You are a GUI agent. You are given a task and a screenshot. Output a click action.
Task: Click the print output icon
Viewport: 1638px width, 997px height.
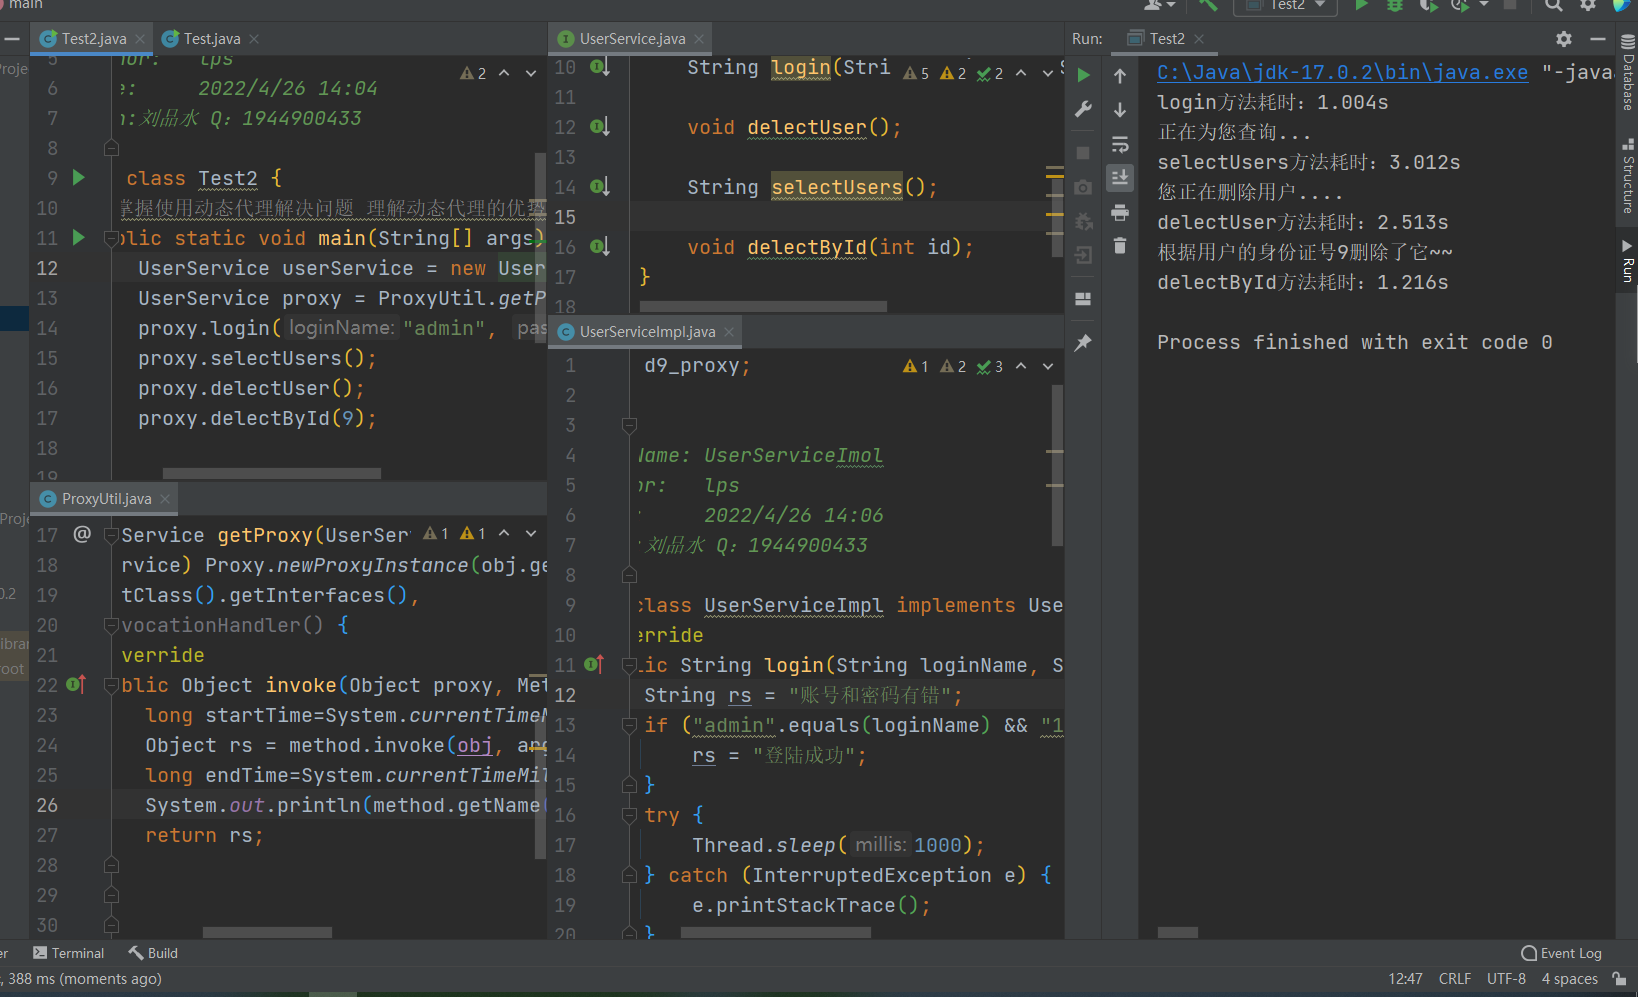[1120, 212]
